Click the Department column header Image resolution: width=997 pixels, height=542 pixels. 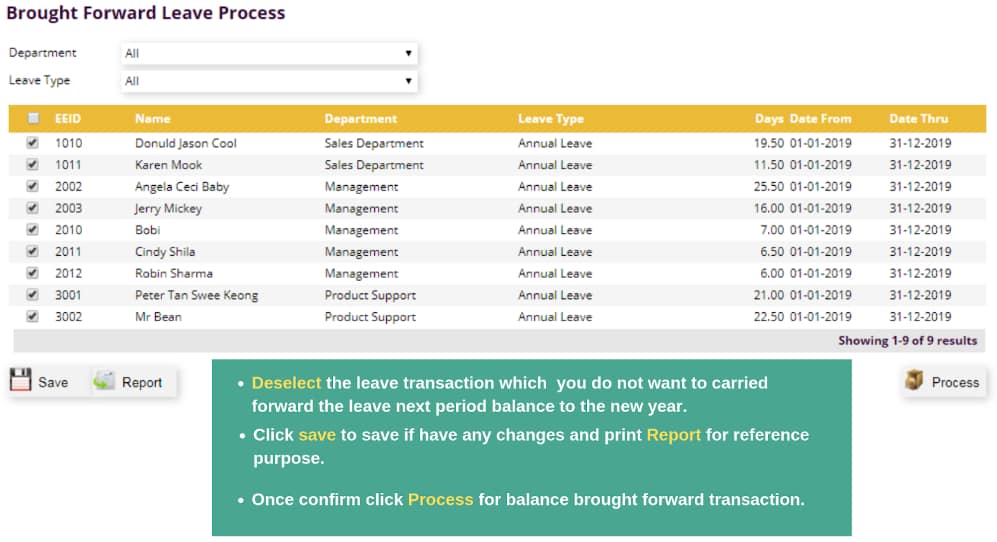coord(361,118)
